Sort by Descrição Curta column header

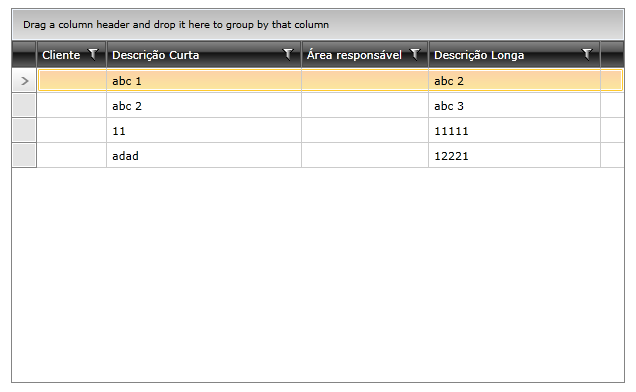tap(156, 55)
